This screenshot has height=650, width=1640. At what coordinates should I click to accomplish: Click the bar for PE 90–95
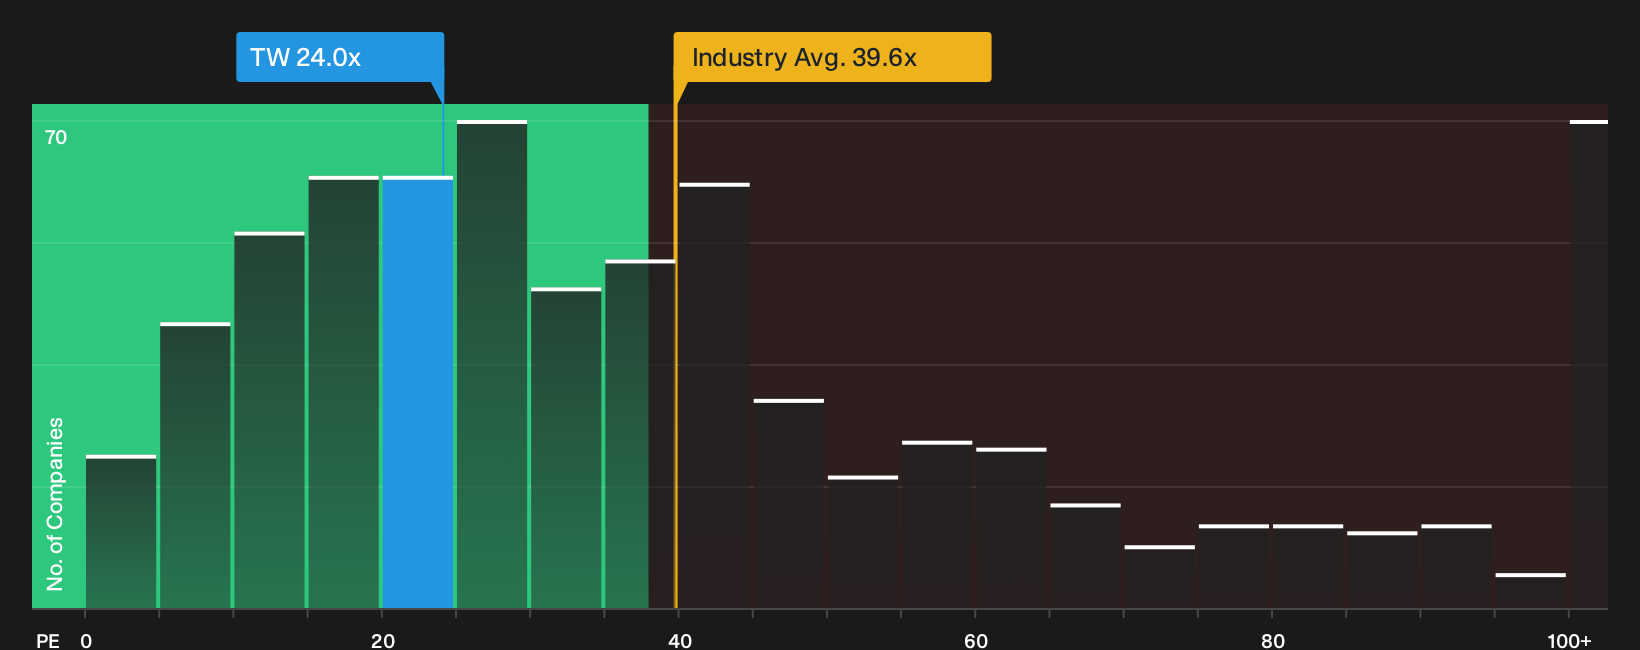coord(1456,566)
